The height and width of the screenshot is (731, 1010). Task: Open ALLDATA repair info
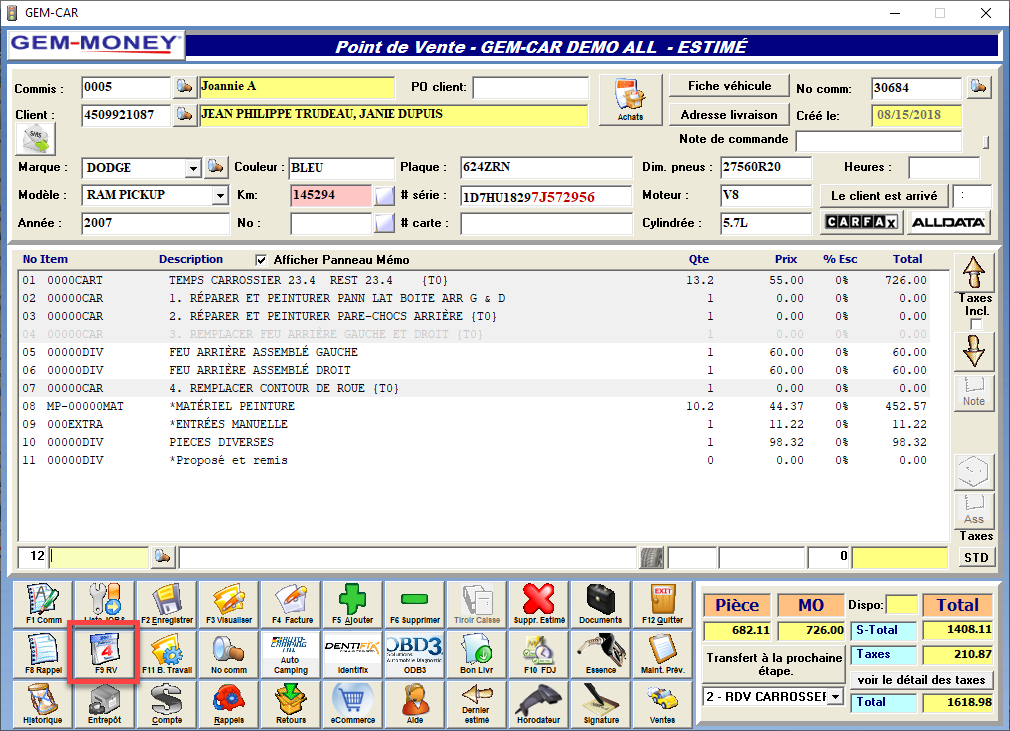click(x=948, y=222)
